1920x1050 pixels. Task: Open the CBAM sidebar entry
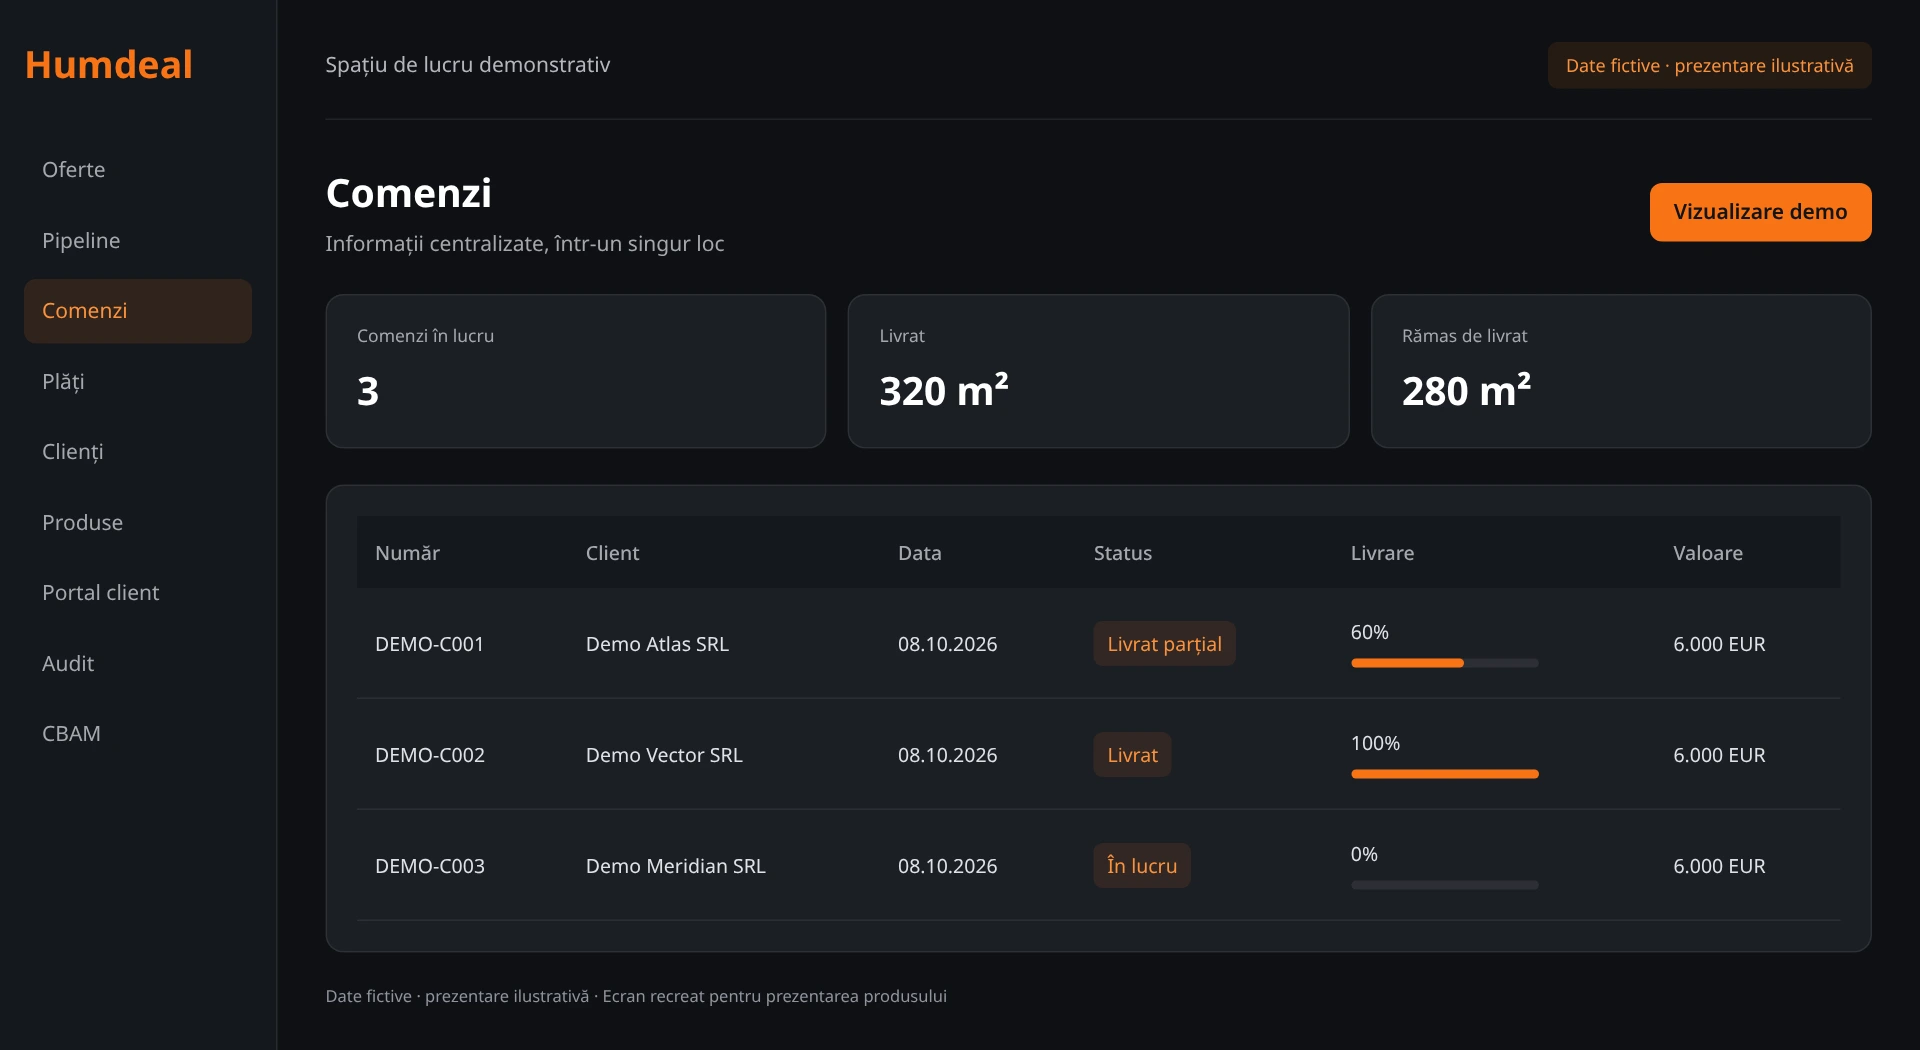pyautogui.click(x=138, y=734)
